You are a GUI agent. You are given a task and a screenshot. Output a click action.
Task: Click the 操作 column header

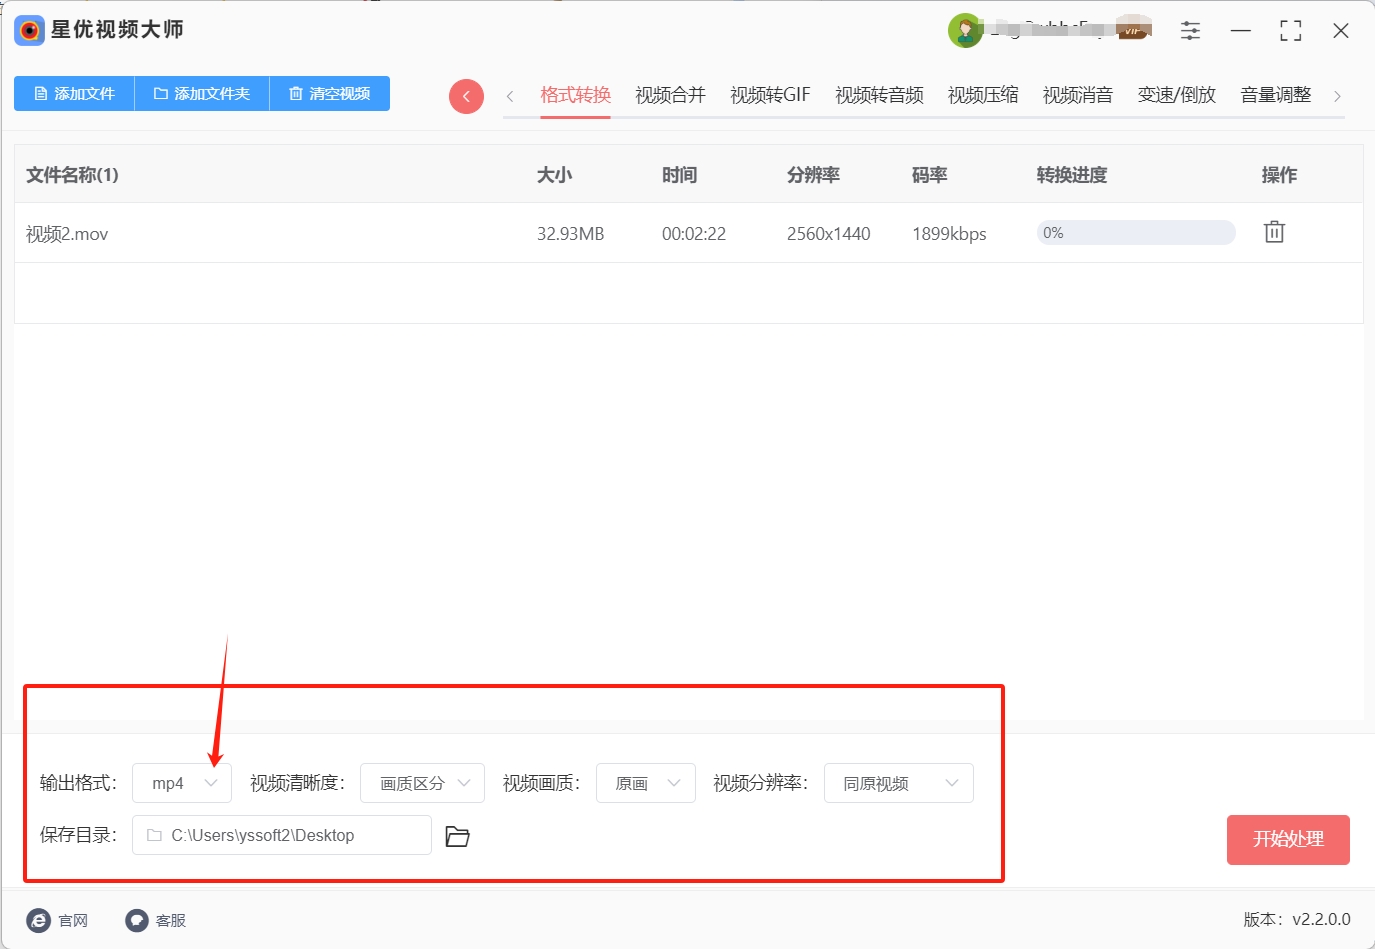[1279, 175]
